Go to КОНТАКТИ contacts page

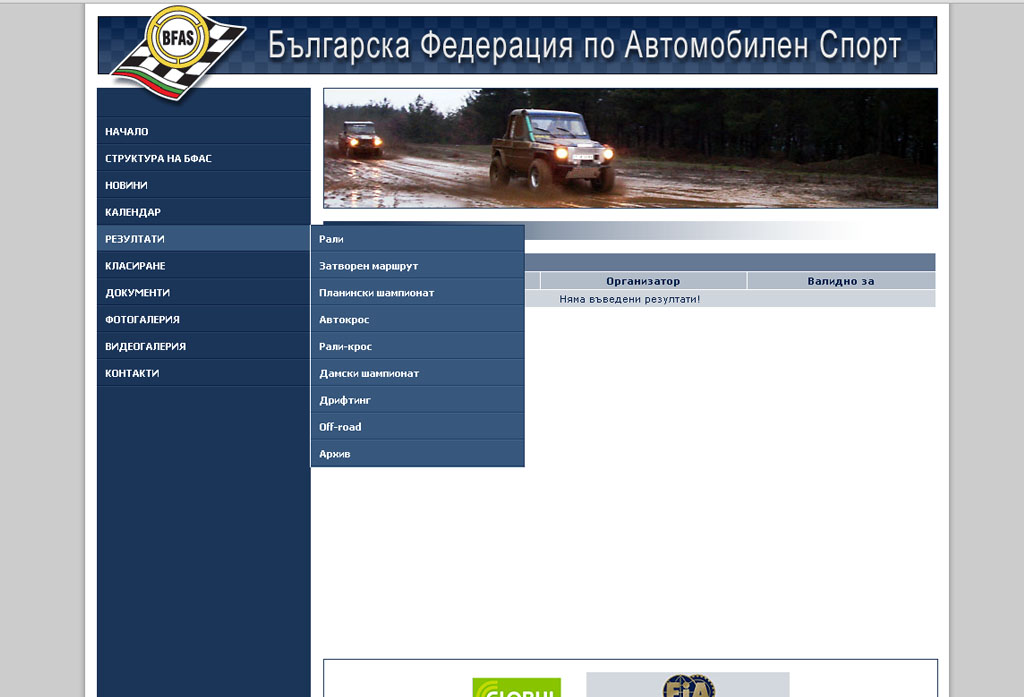(x=132, y=373)
